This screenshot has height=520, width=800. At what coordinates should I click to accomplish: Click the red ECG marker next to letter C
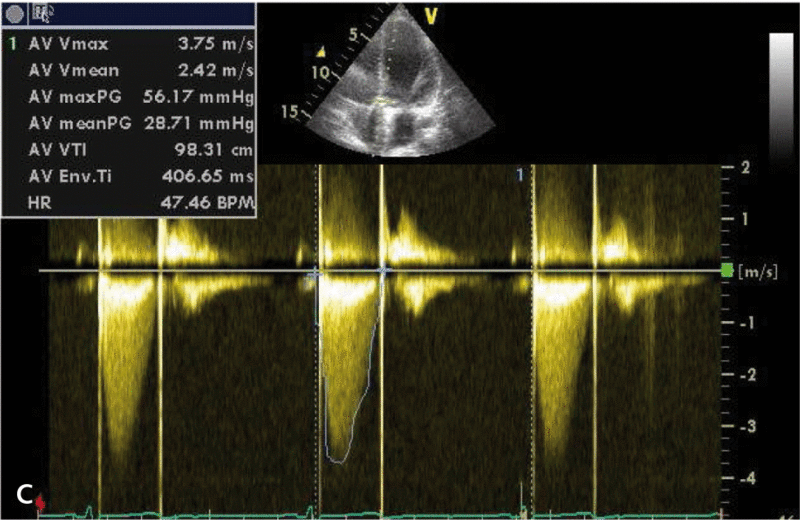click(x=40, y=503)
